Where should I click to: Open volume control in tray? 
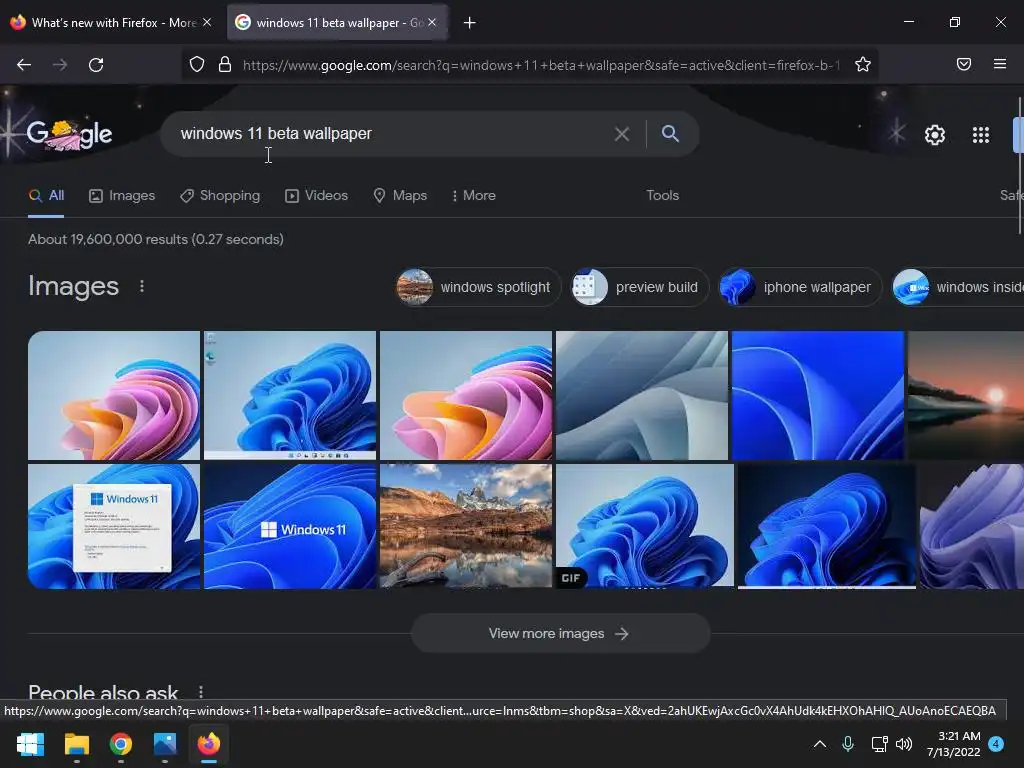coord(904,744)
